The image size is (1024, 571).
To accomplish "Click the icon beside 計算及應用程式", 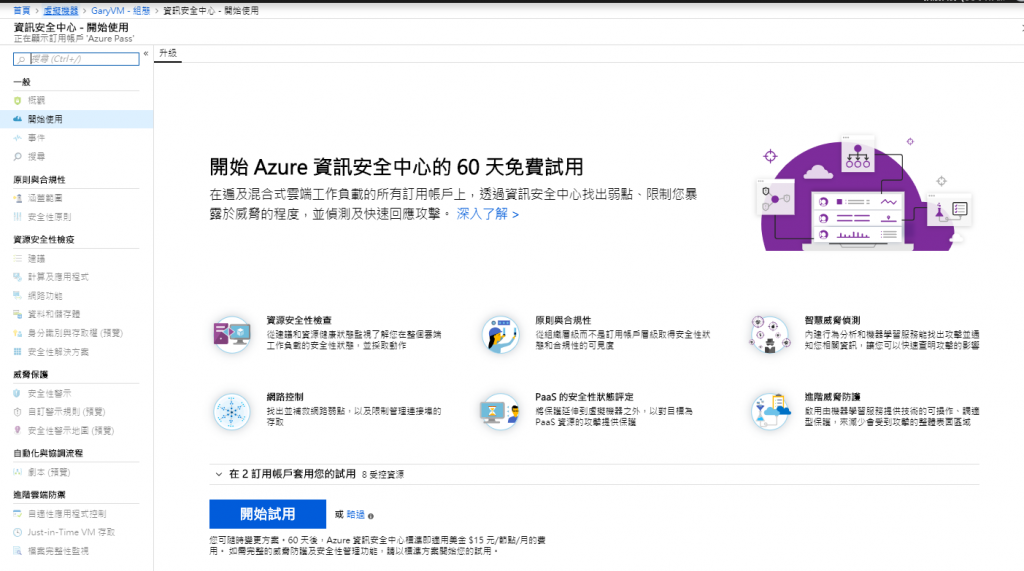I will point(18,277).
